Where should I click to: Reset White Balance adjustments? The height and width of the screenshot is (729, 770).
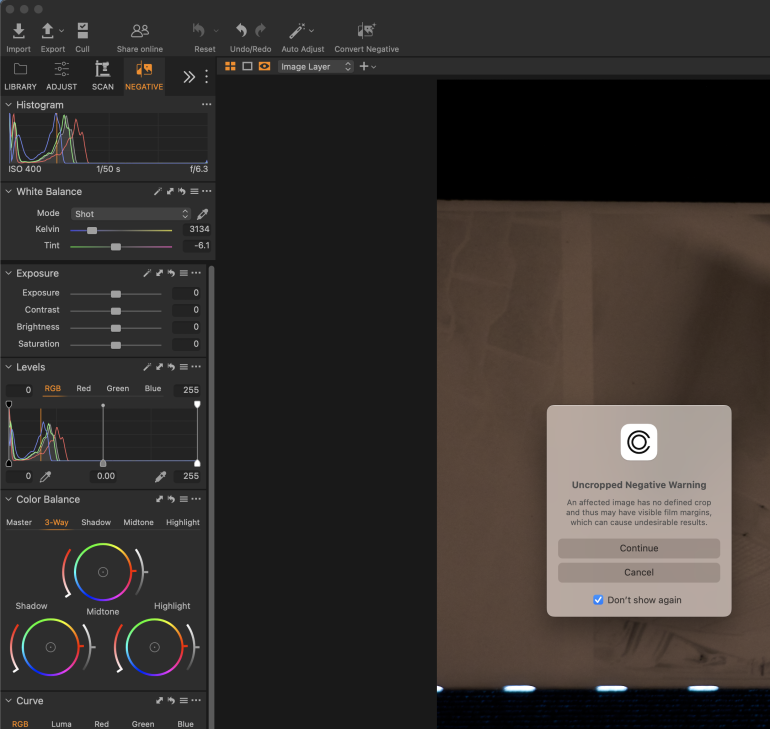[182, 191]
